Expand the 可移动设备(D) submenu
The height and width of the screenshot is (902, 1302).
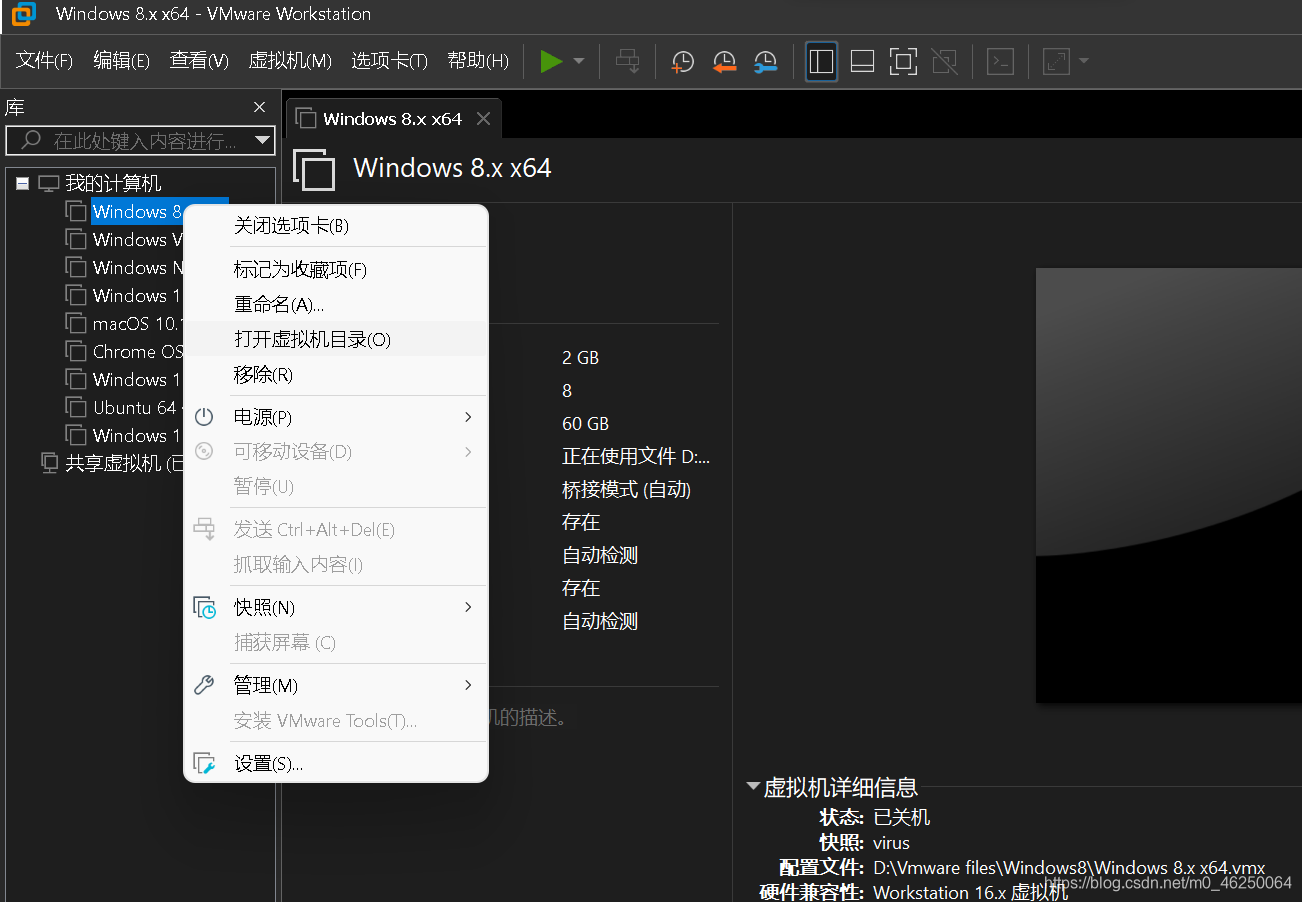click(x=336, y=452)
